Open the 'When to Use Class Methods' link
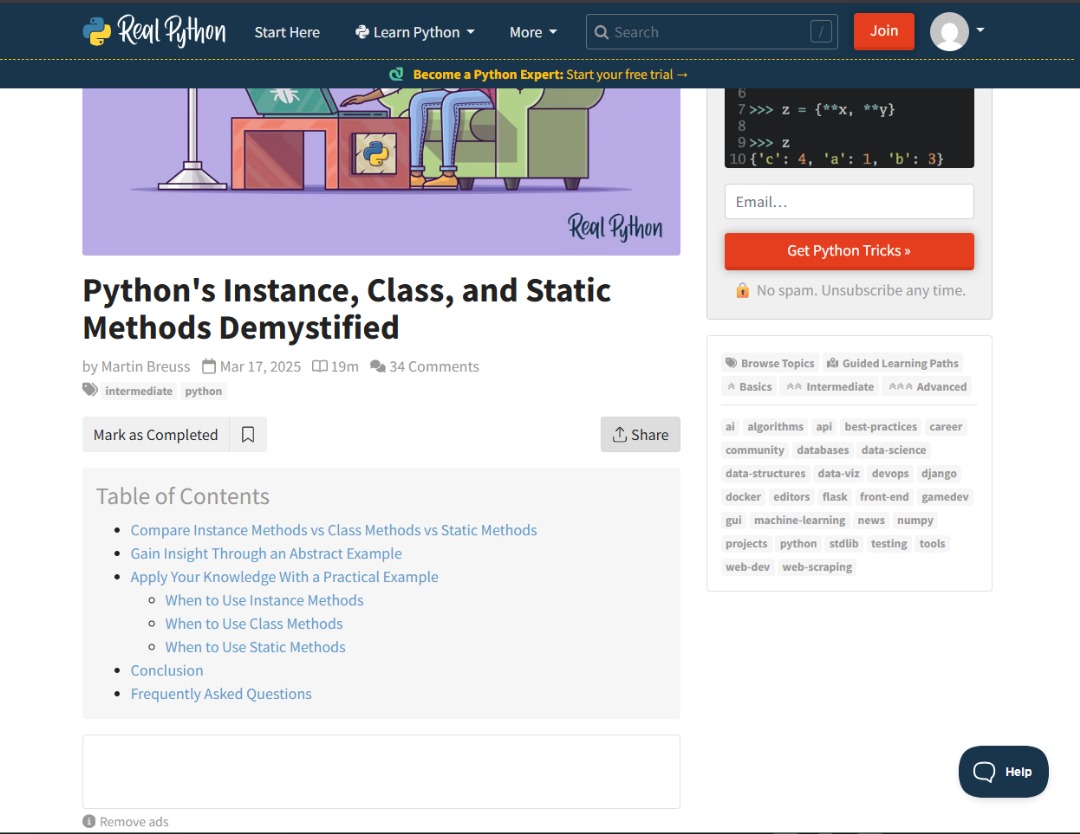Viewport: 1080px width, 834px height. coord(254,623)
